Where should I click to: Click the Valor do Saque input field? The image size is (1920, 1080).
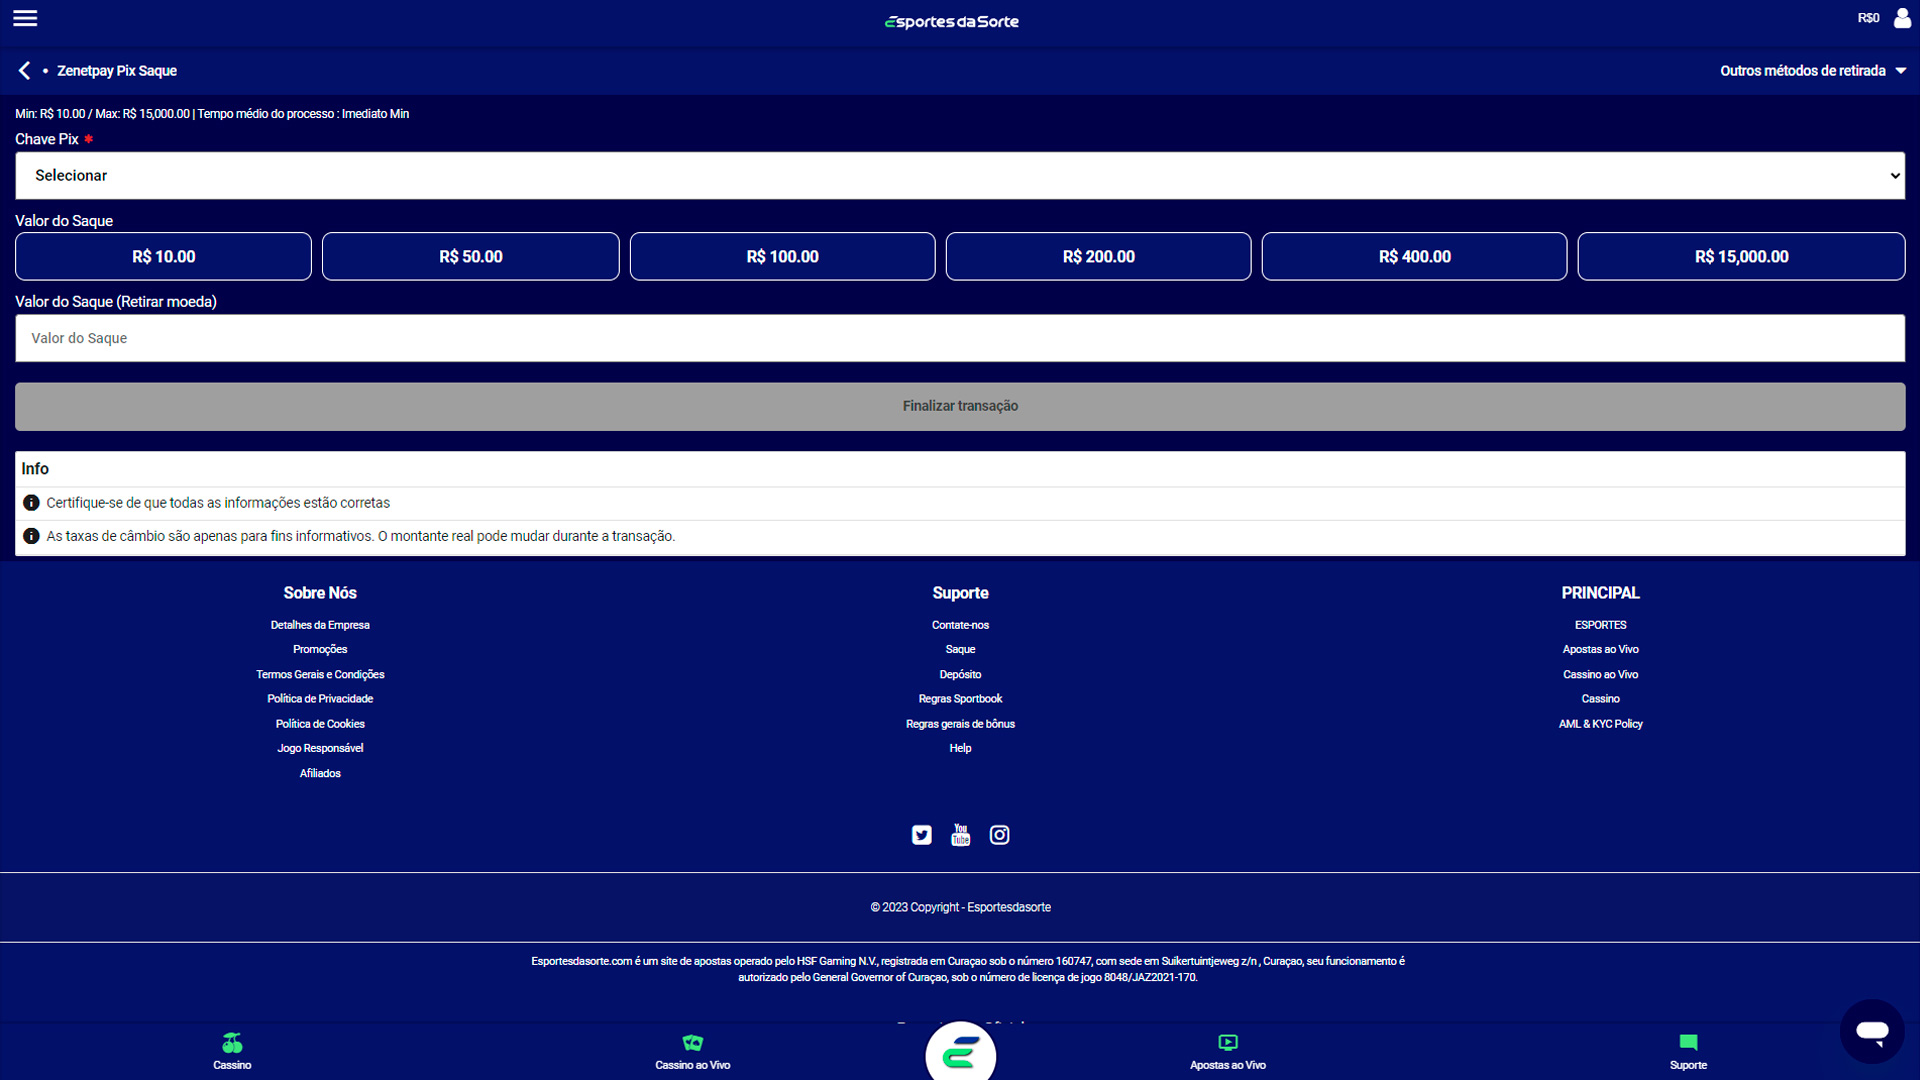pyautogui.click(x=960, y=339)
